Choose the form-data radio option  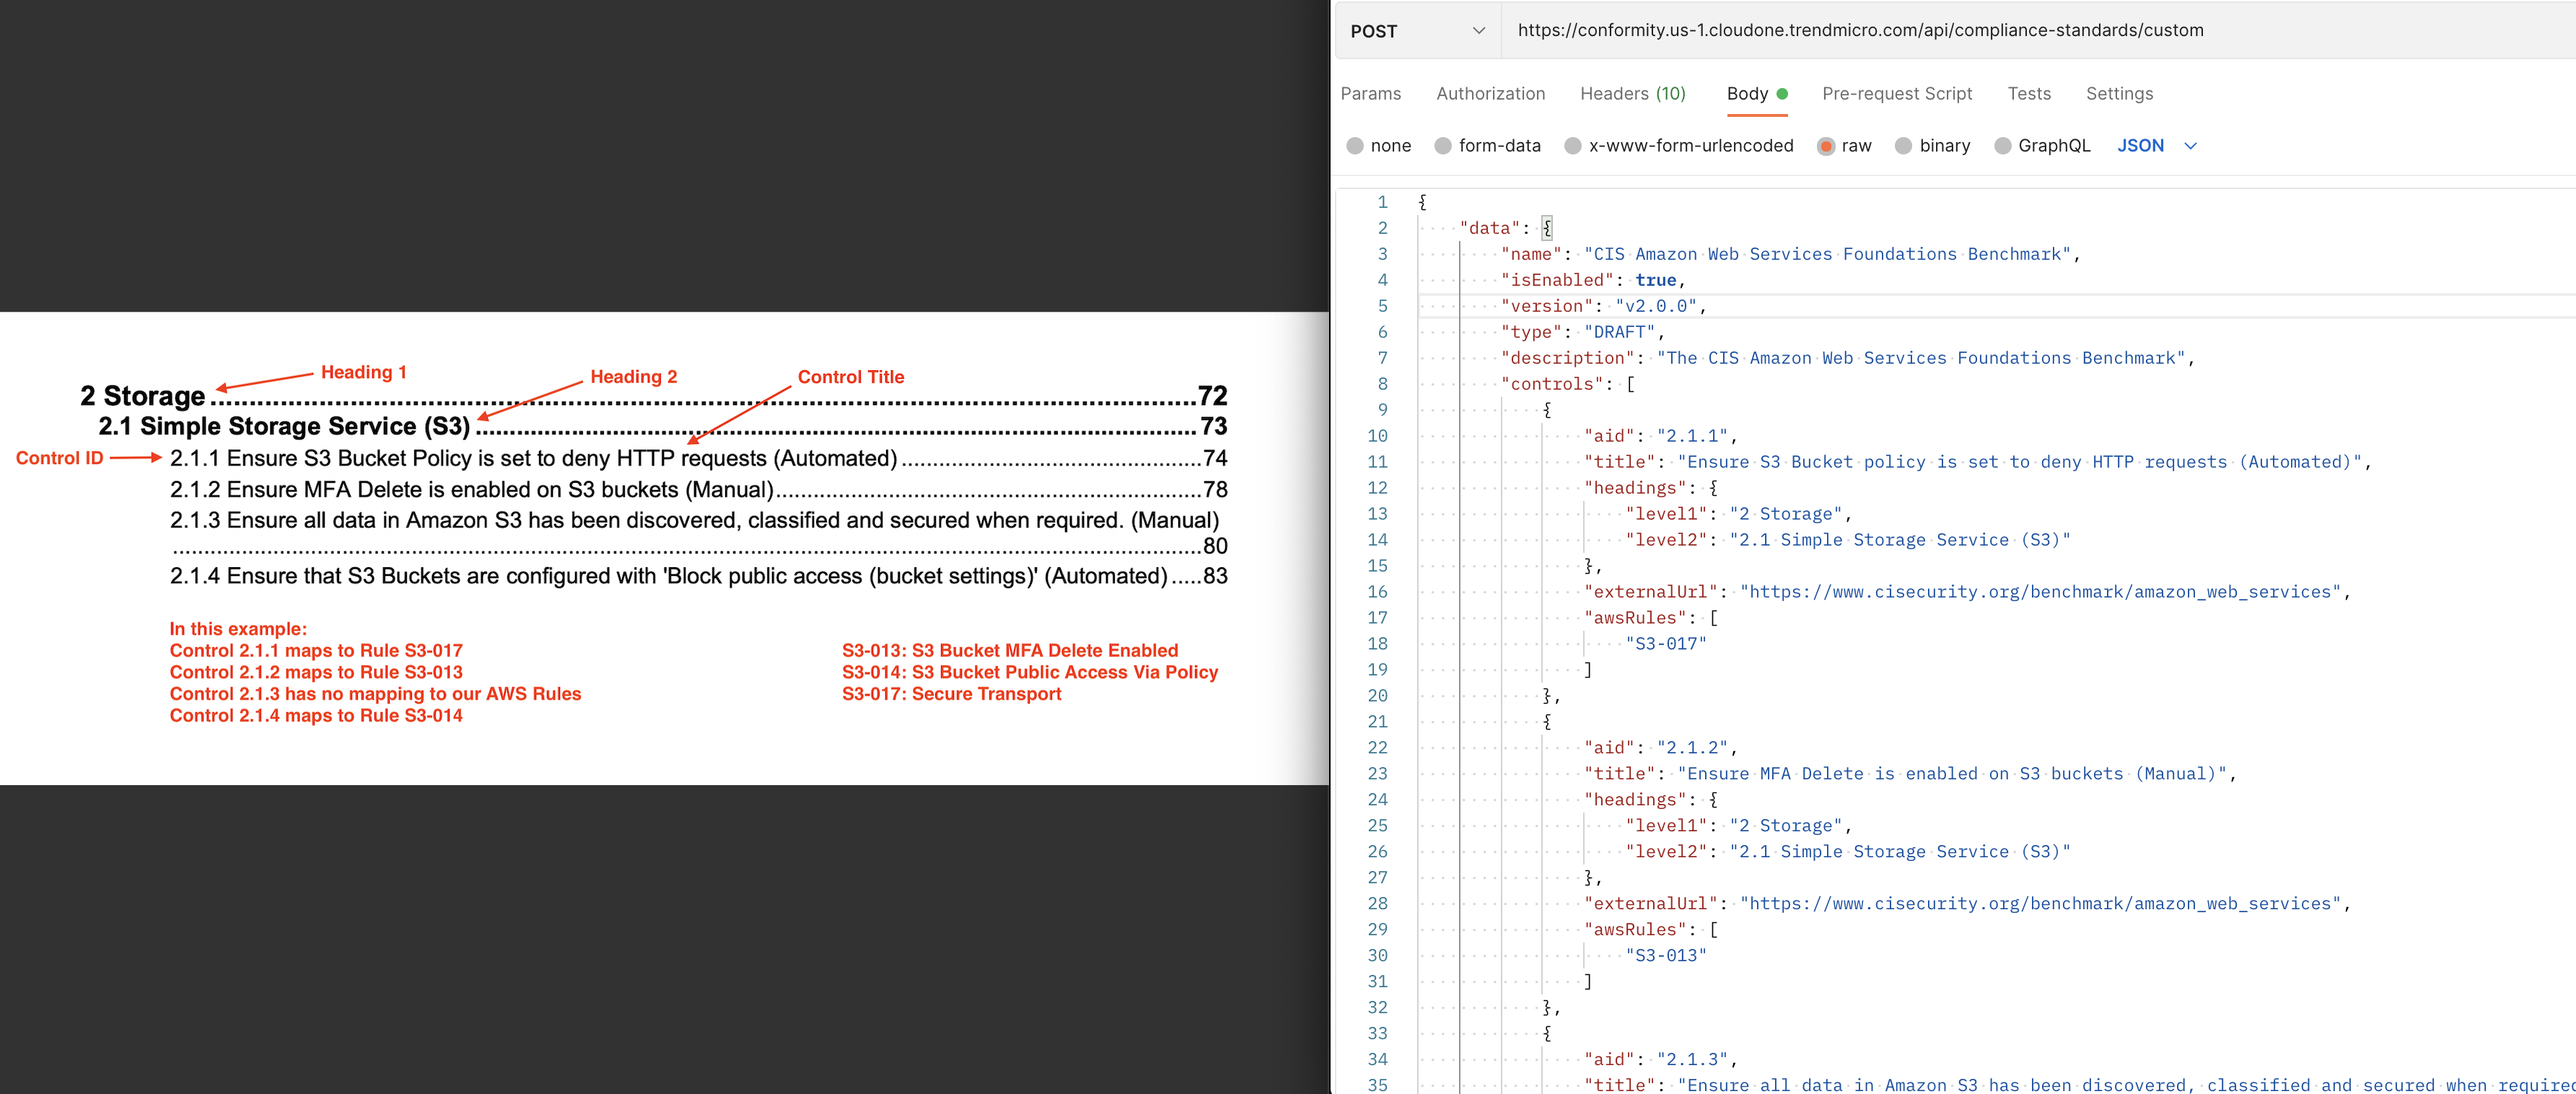(1443, 146)
